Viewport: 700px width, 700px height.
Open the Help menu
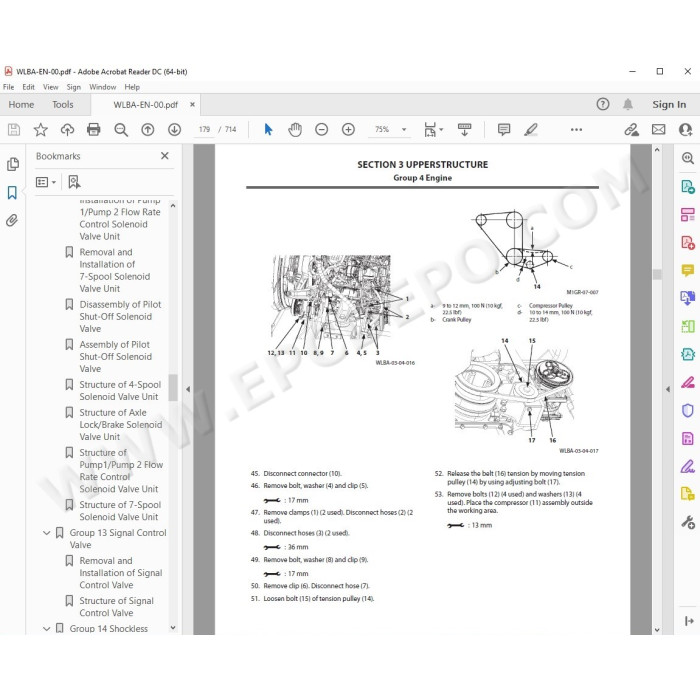pos(132,87)
